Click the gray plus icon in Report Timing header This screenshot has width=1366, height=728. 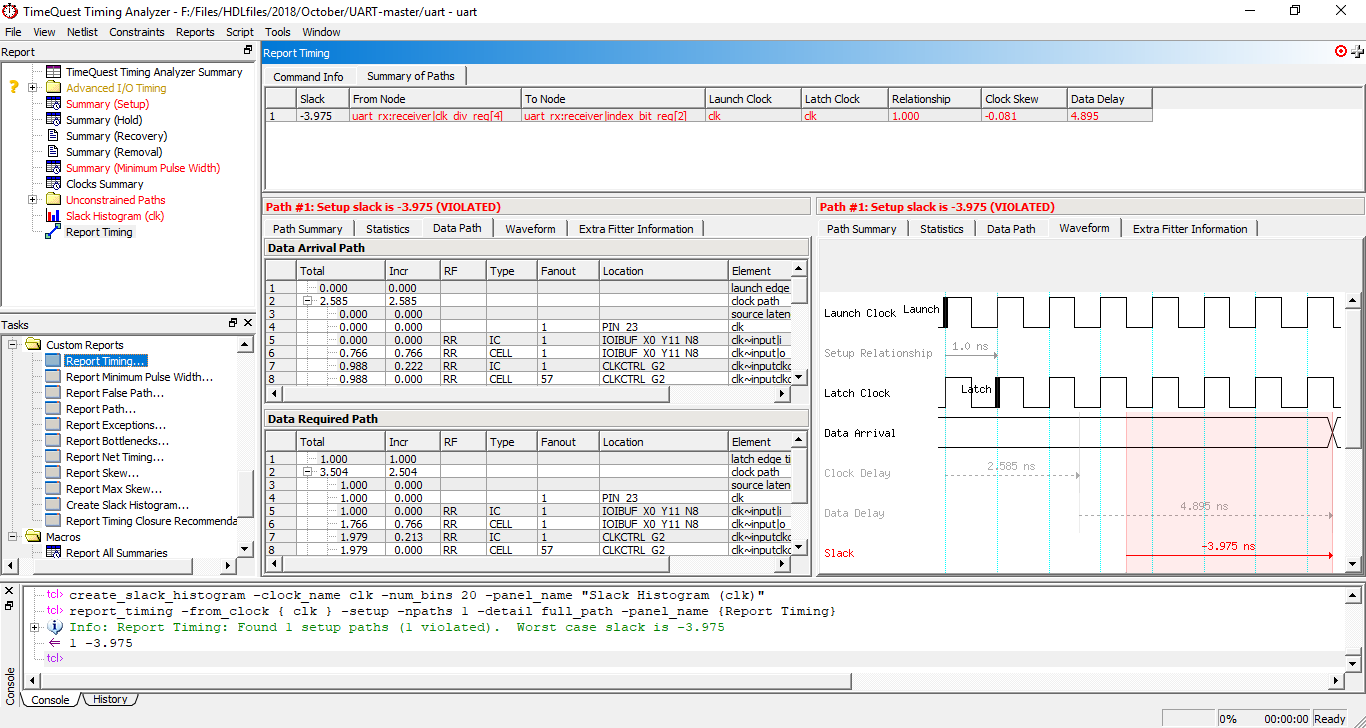pyautogui.click(x=1357, y=52)
